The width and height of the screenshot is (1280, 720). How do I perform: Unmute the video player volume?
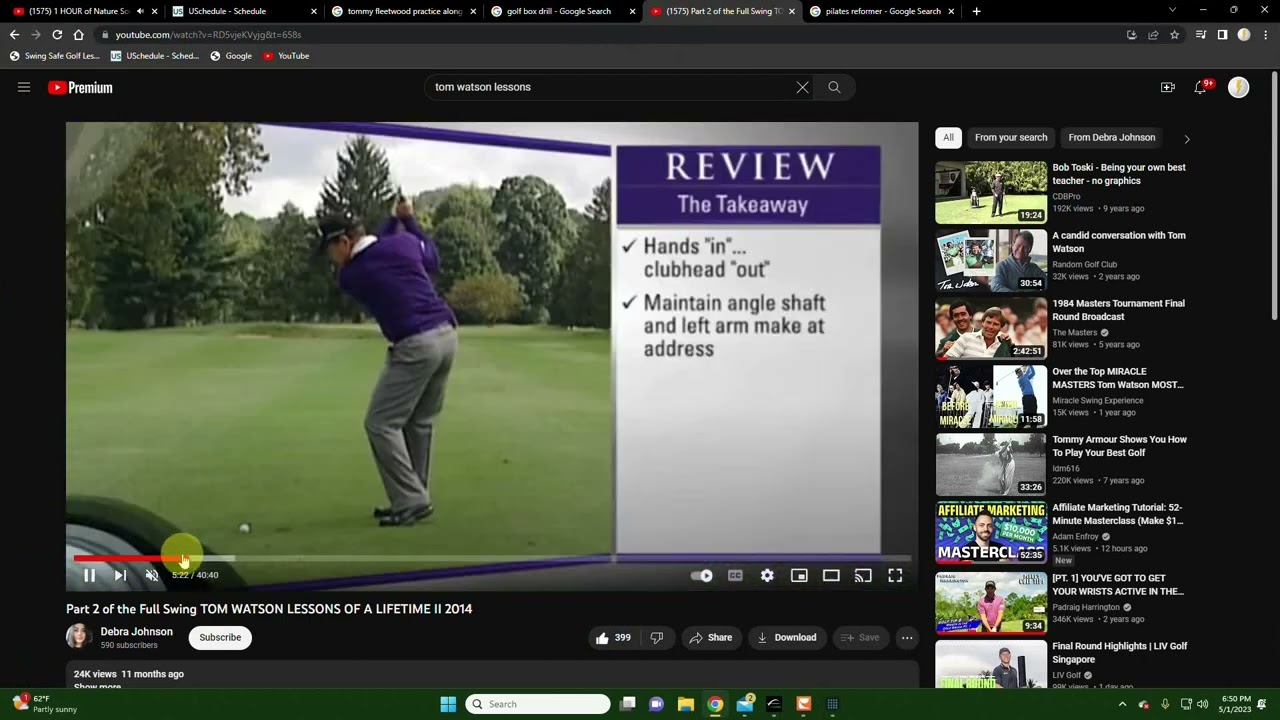click(x=152, y=575)
